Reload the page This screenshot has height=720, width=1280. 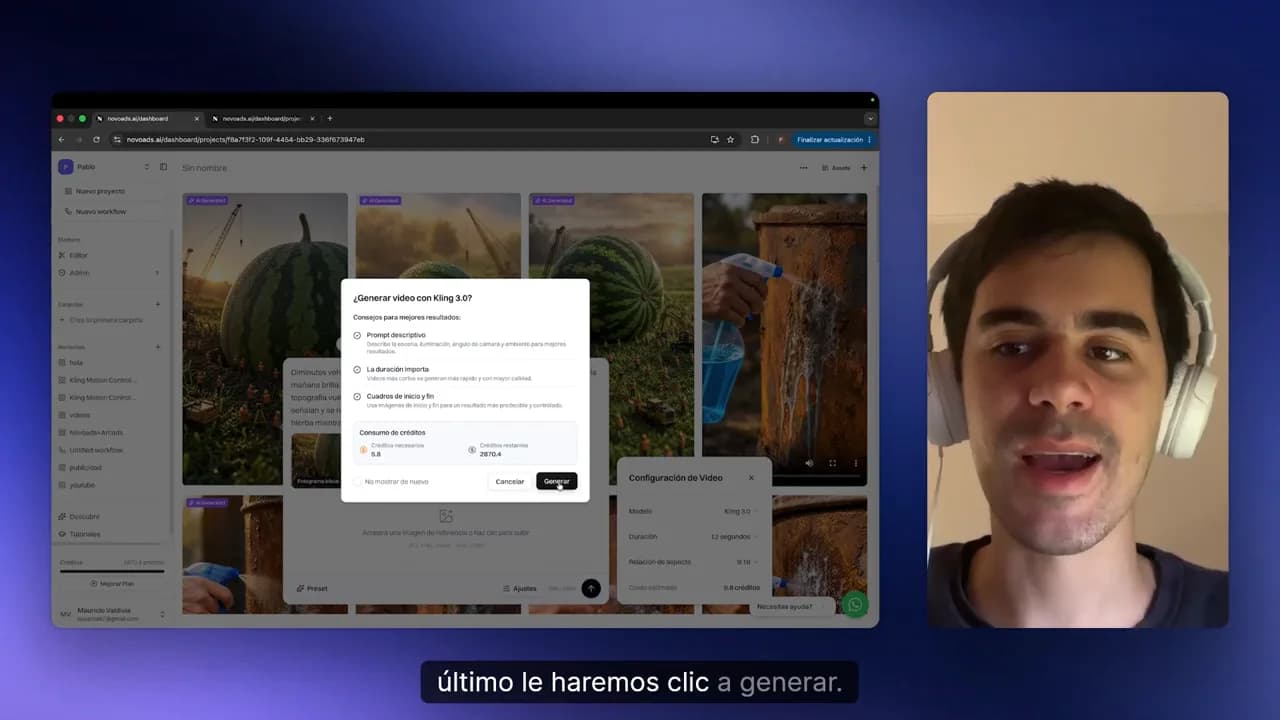point(95,139)
